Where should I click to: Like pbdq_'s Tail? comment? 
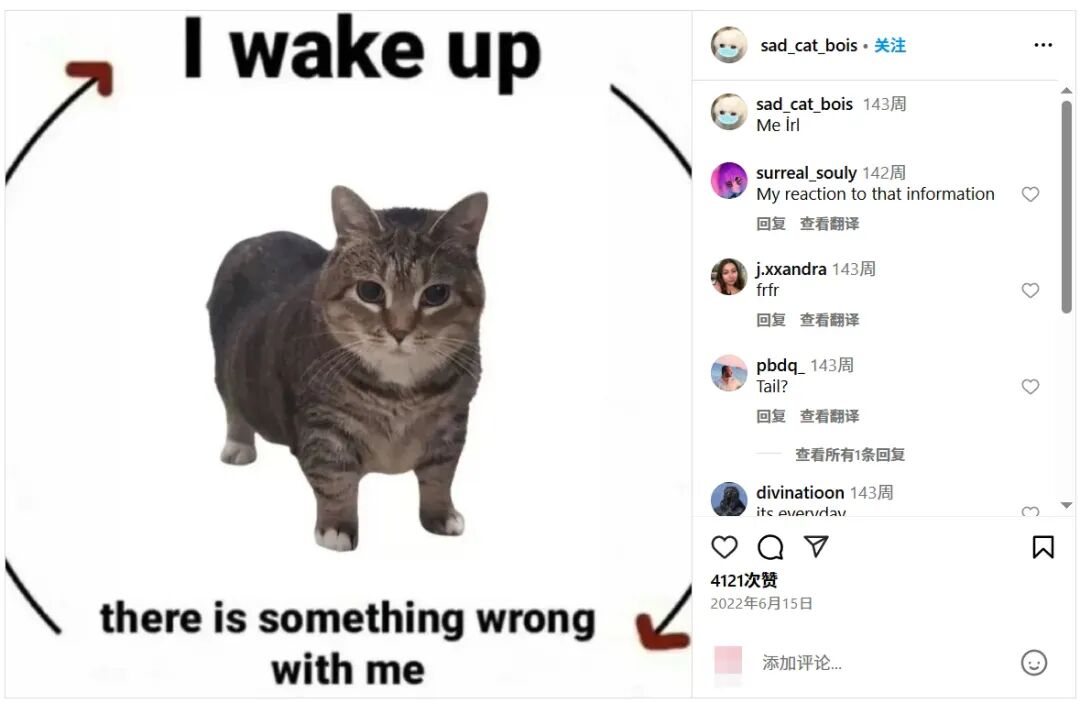click(1030, 387)
